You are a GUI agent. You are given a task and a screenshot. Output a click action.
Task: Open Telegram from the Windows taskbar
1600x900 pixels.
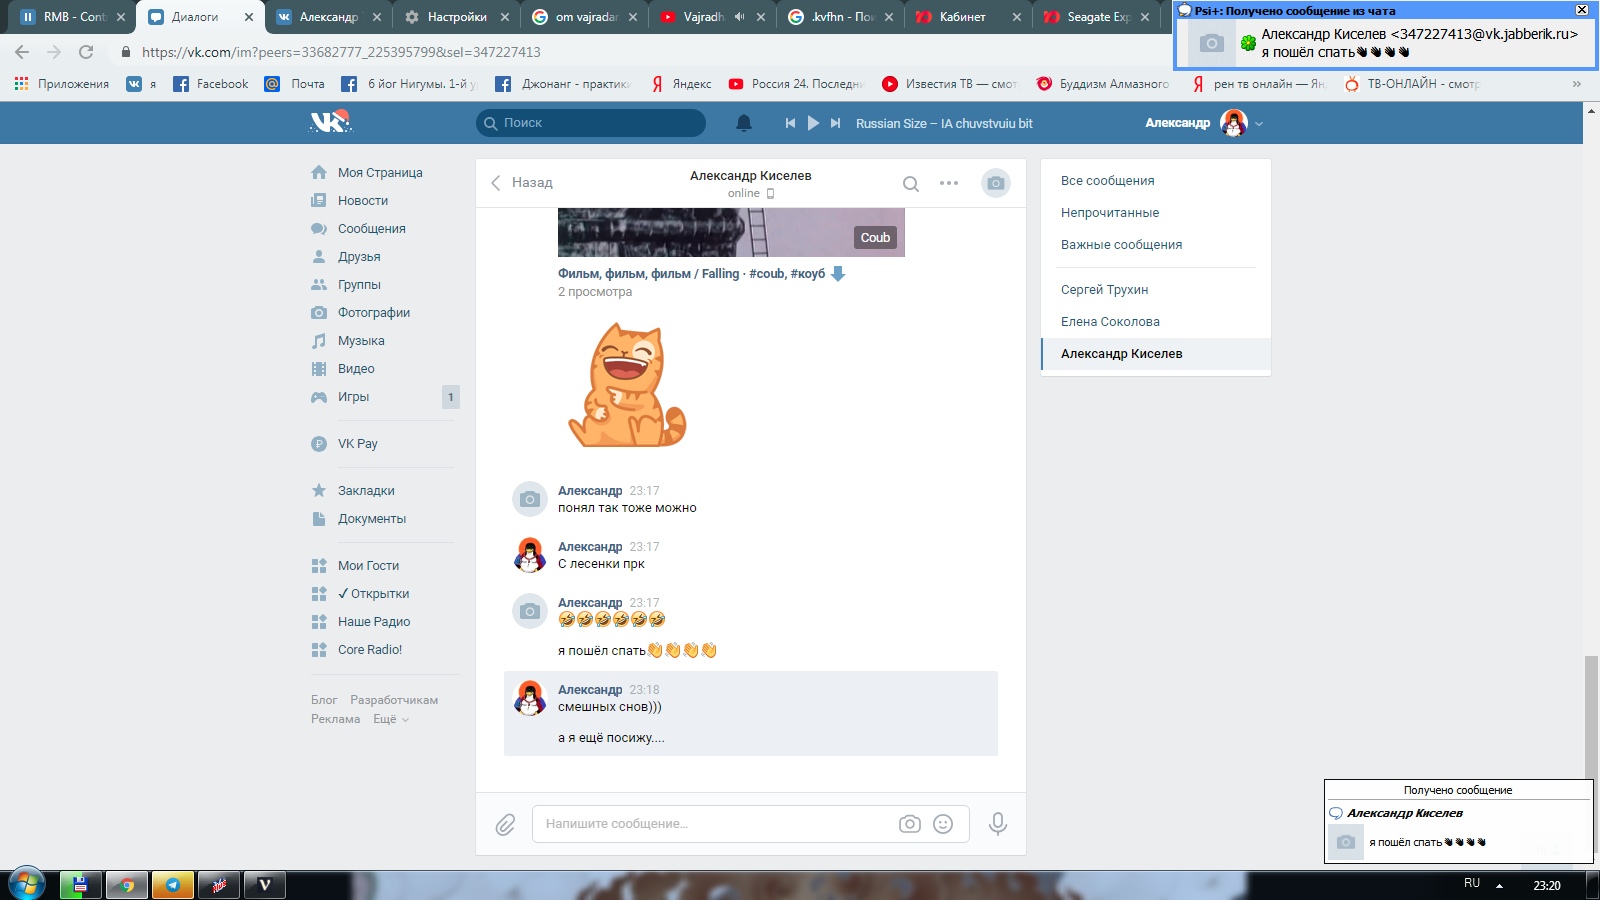tap(172, 885)
